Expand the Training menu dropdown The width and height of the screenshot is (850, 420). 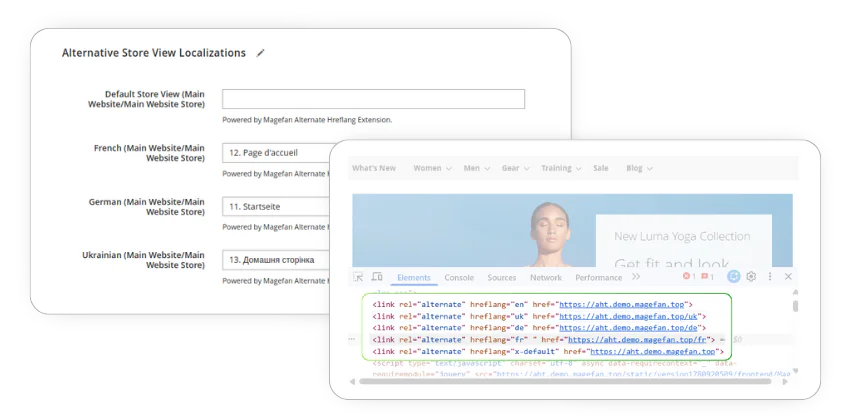[x=561, y=168]
